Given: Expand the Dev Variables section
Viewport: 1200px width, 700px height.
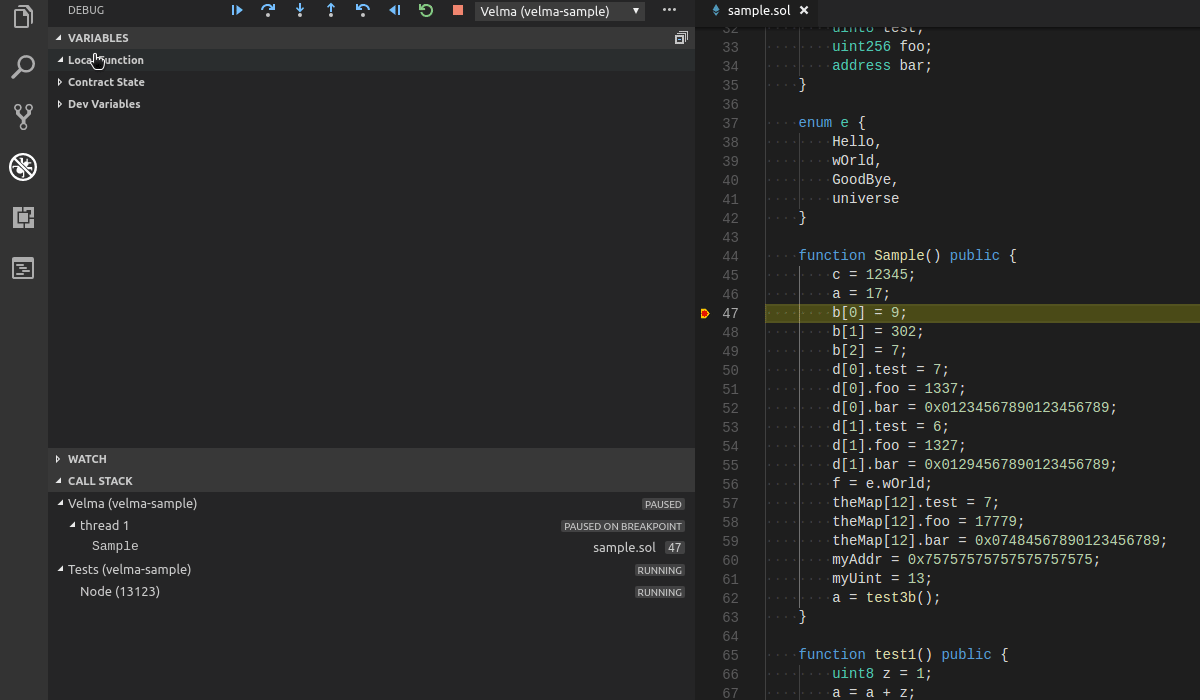Looking at the screenshot, I should click(x=103, y=104).
